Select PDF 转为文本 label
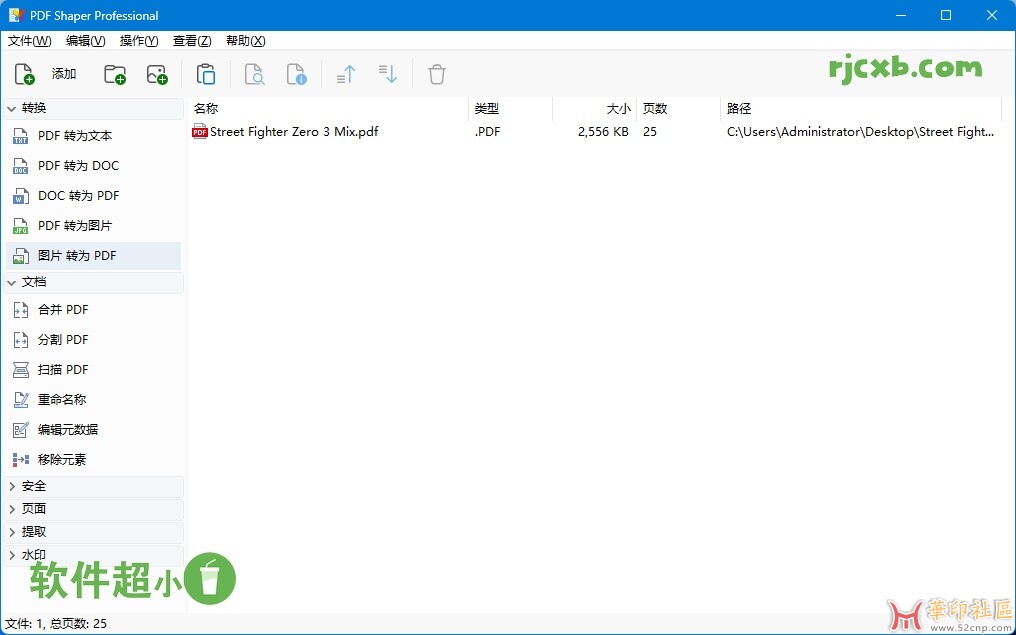Viewport: 1016px width, 635px height. pyautogui.click(x=75, y=136)
